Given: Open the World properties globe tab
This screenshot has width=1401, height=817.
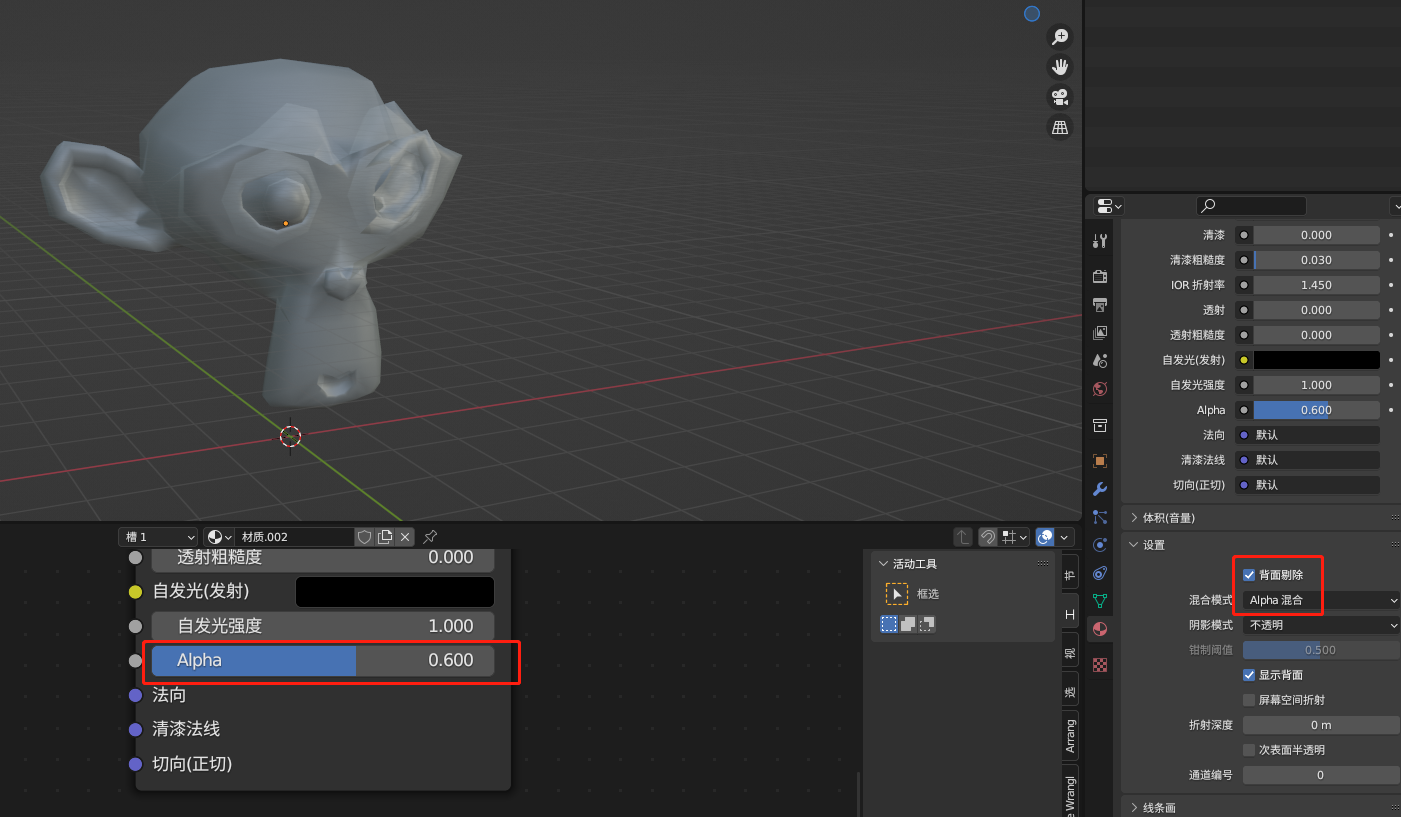Looking at the screenshot, I should [x=1100, y=389].
